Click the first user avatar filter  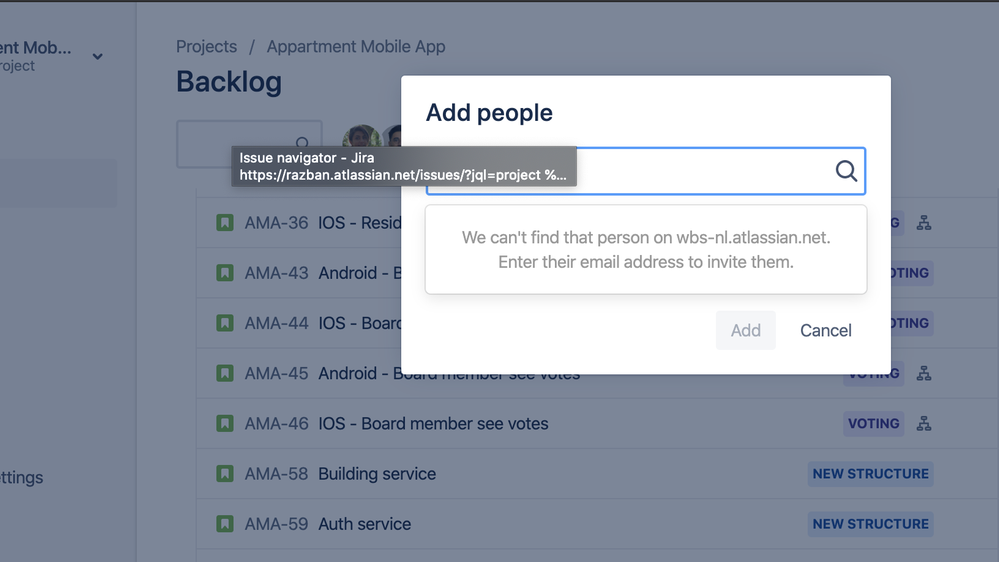coord(362,136)
